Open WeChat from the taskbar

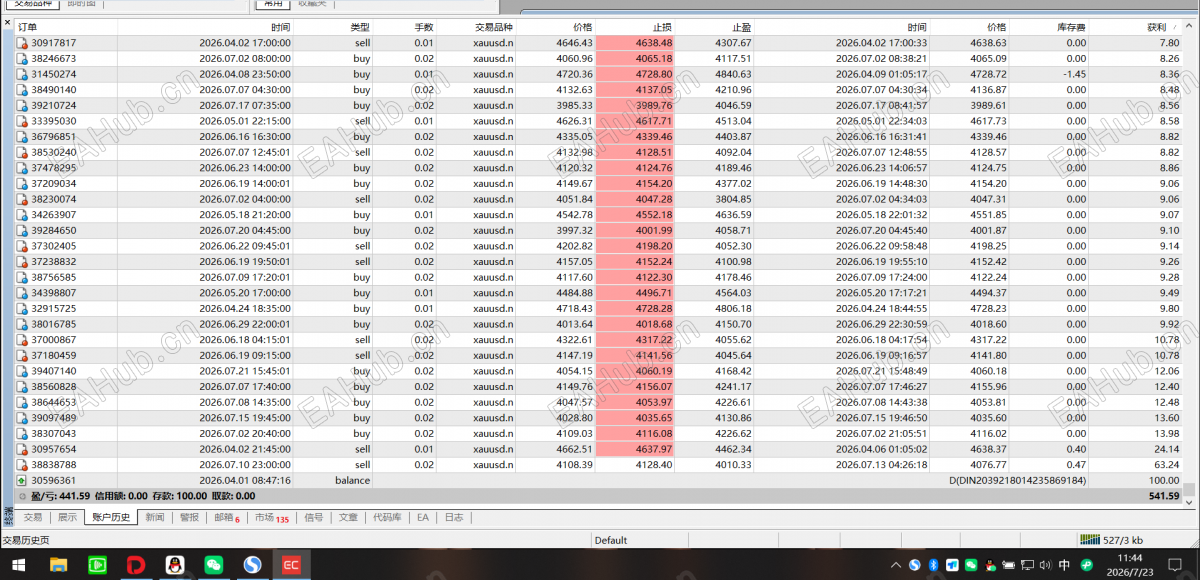click(214, 565)
